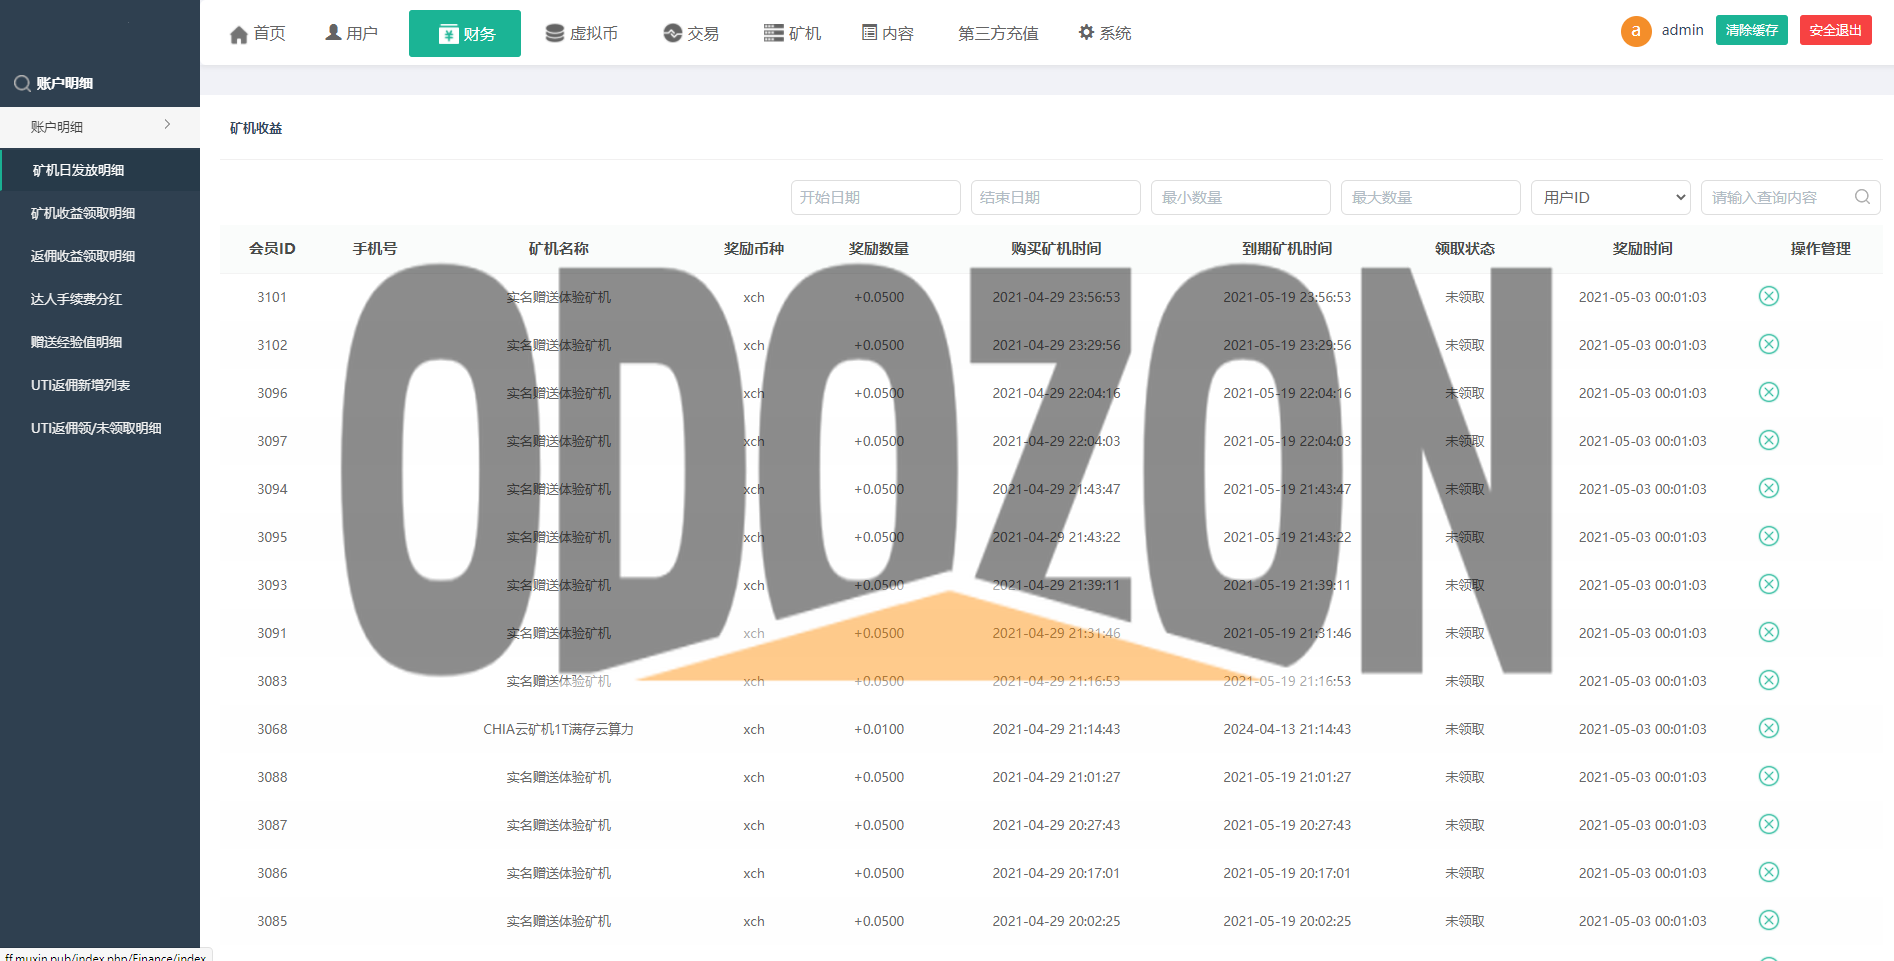Image resolution: width=1894 pixels, height=961 pixels.
Task: Click the delete icon for member 3086
Action: tap(1768, 872)
